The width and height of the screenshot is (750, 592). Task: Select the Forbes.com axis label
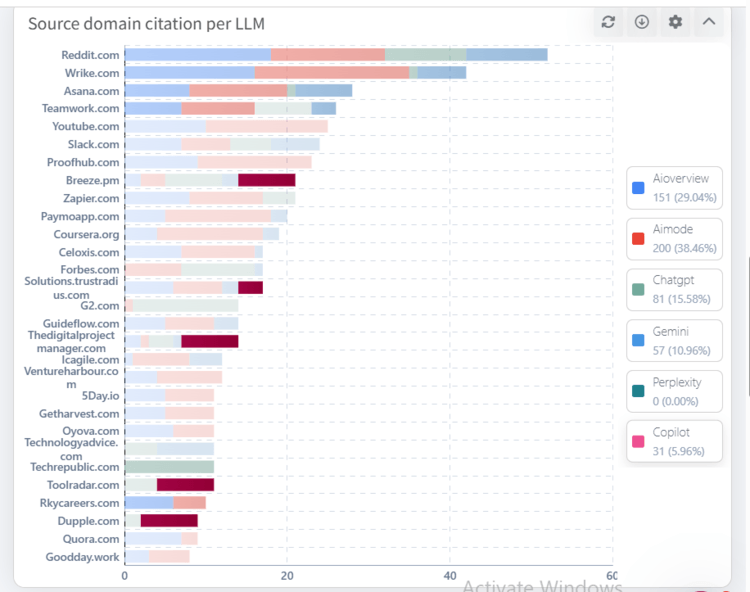tap(89, 270)
